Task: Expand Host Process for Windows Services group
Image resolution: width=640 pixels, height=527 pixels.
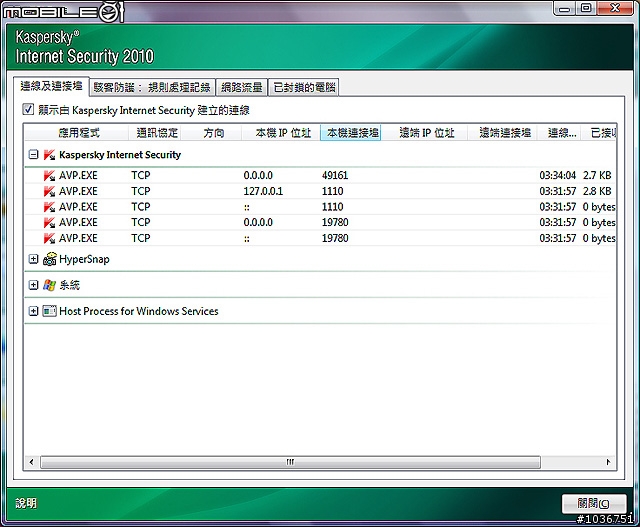Action: (33, 311)
